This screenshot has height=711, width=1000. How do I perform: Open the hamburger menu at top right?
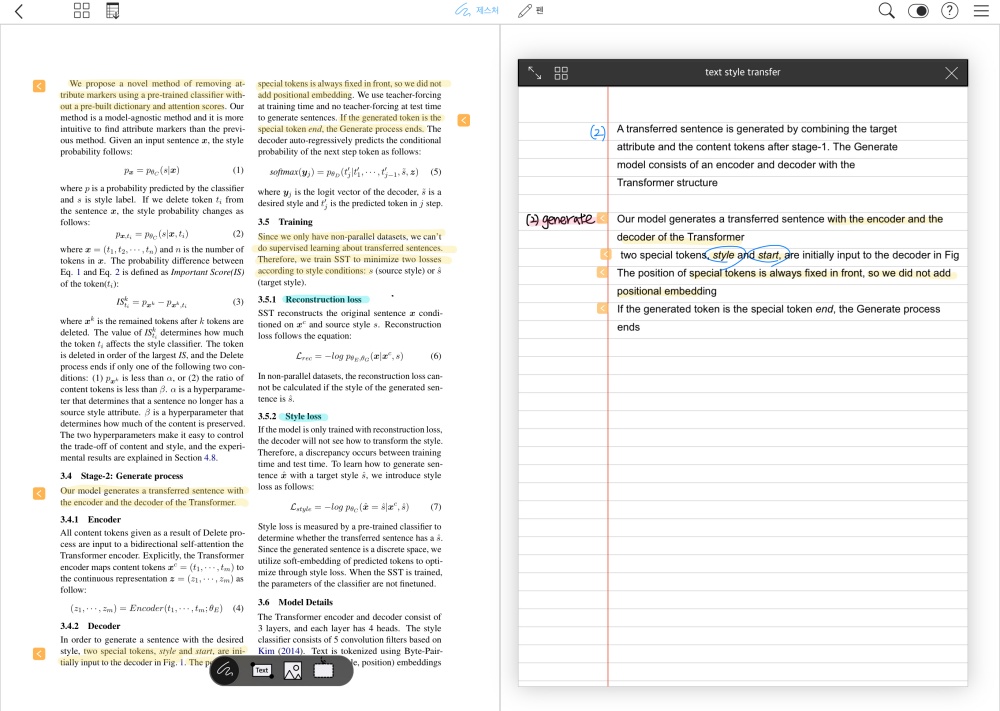tap(980, 11)
